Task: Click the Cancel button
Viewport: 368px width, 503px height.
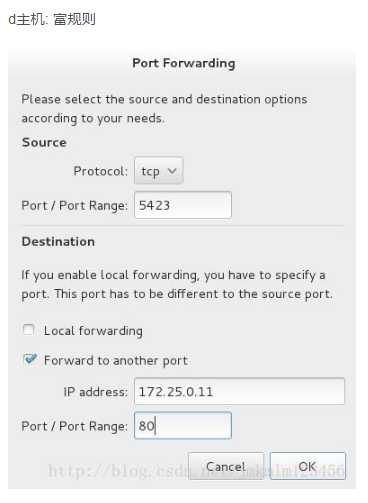Action: click(x=226, y=466)
